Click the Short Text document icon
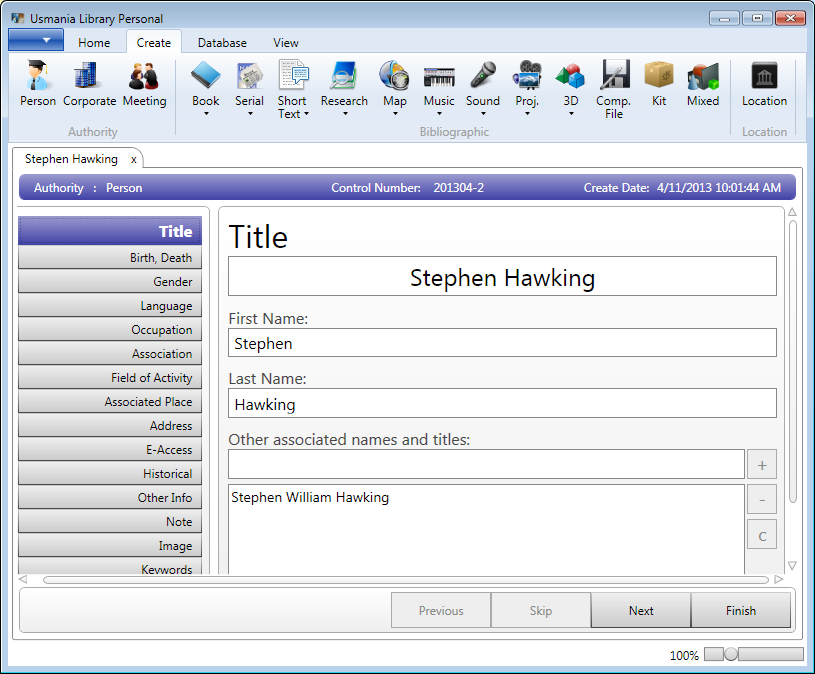 (x=293, y=75)
